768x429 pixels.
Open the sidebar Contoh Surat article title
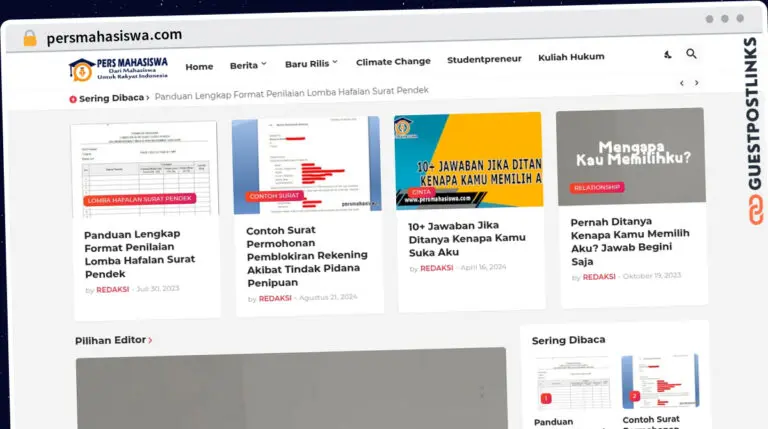(651, 420)
